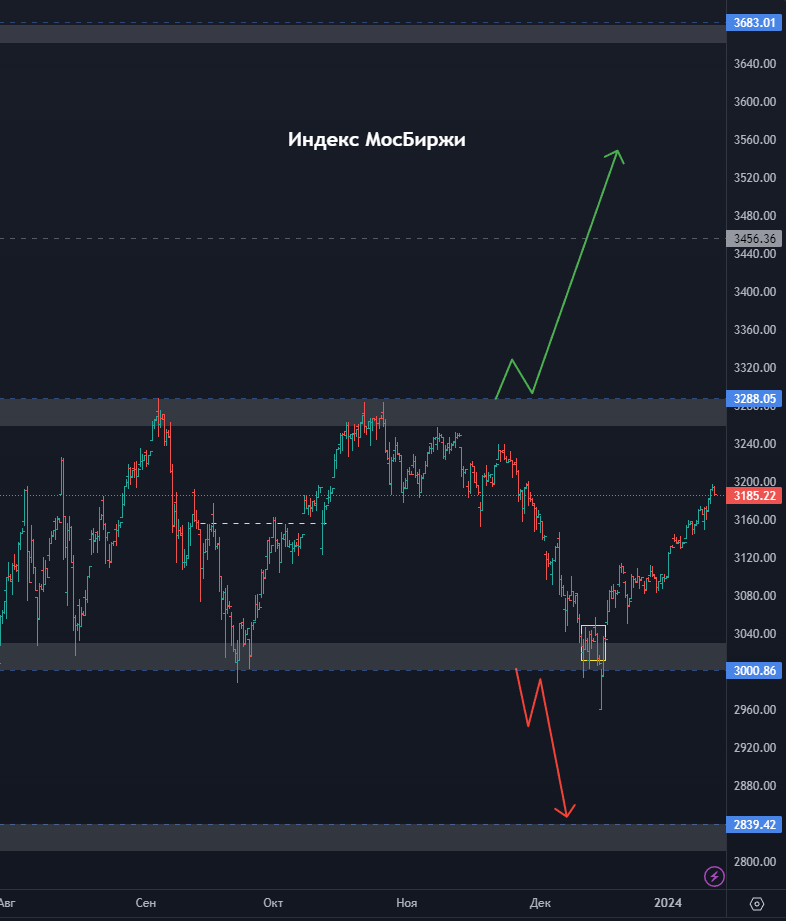This screenshot has height=921, width=786.
Task: Click the 2960.00 price scale value
Action: 755,710
